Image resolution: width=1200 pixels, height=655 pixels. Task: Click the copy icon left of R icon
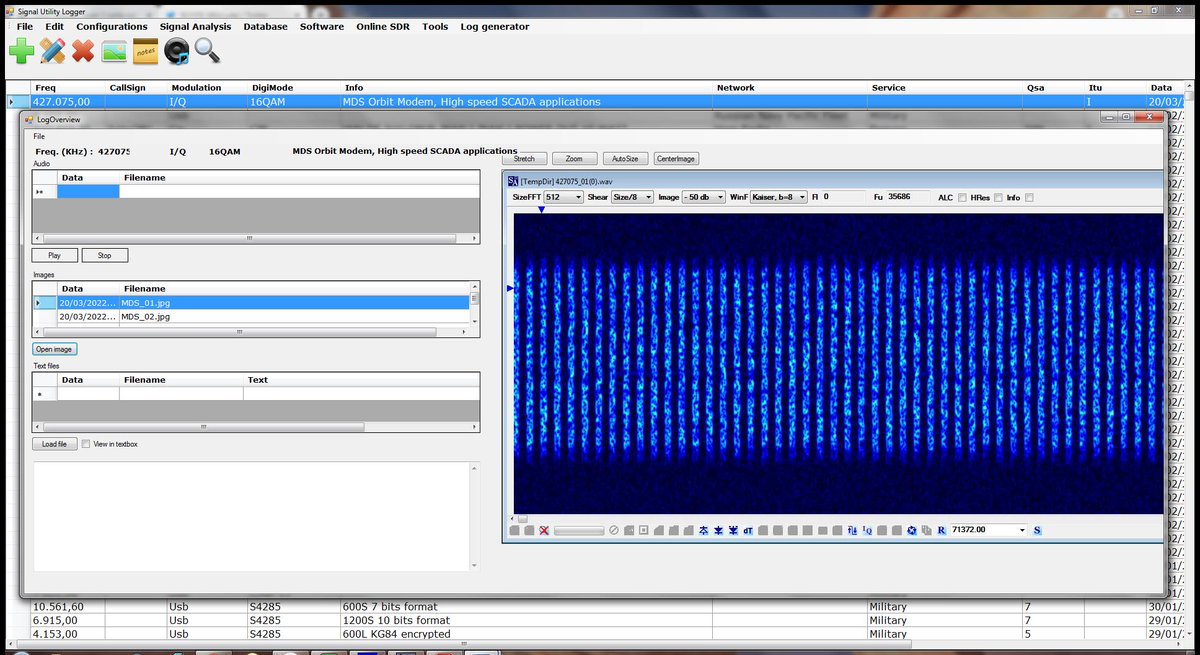pos(926,530)
